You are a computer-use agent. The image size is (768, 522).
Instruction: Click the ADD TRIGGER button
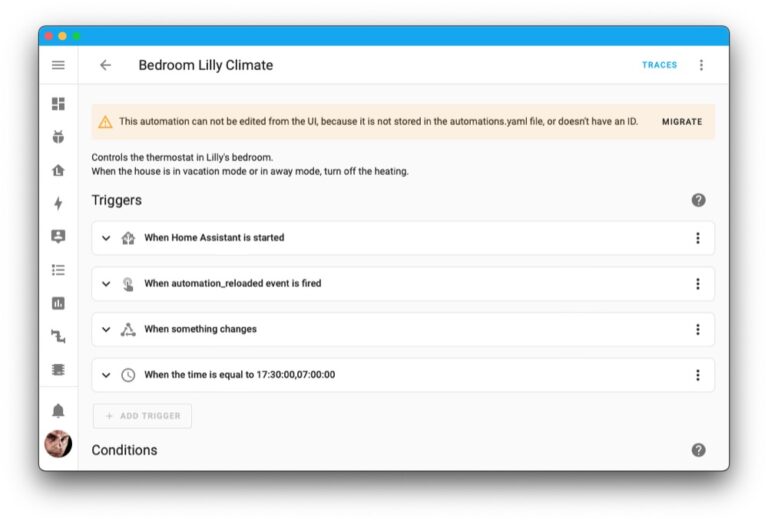pyautogui.click(x=142, y=416)
